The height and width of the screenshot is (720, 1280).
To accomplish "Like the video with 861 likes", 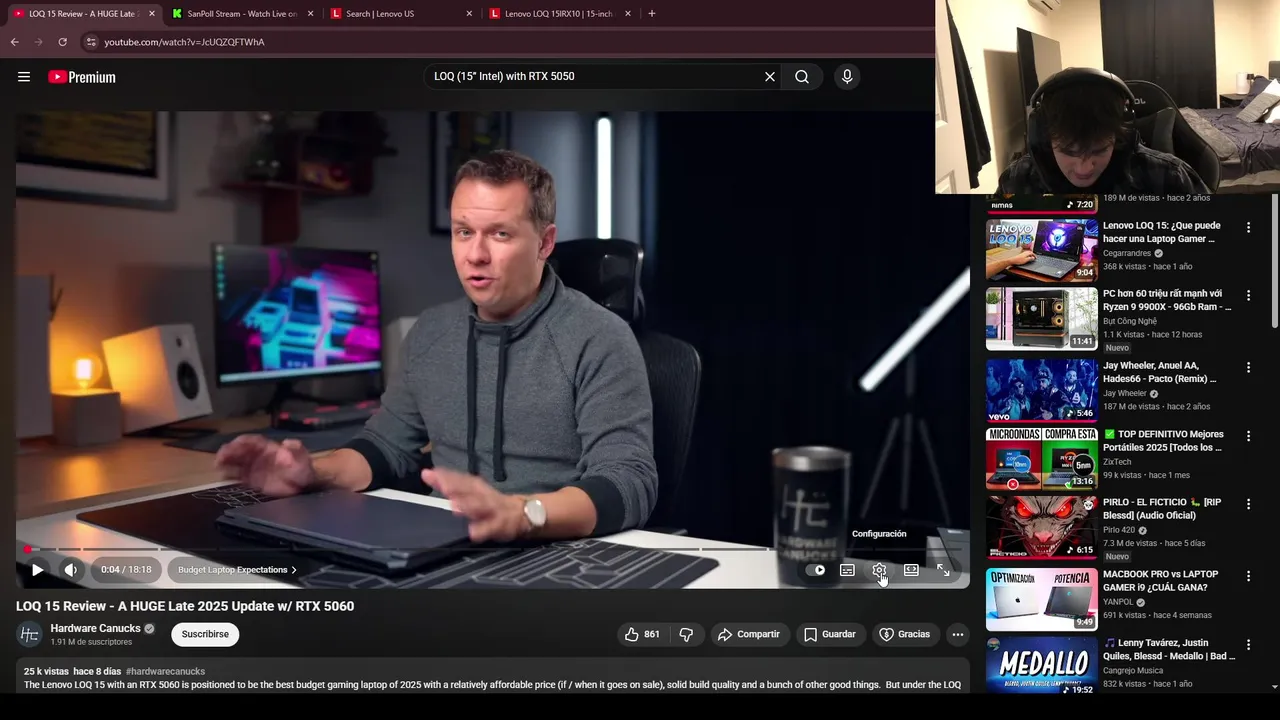I will point(642,634).
